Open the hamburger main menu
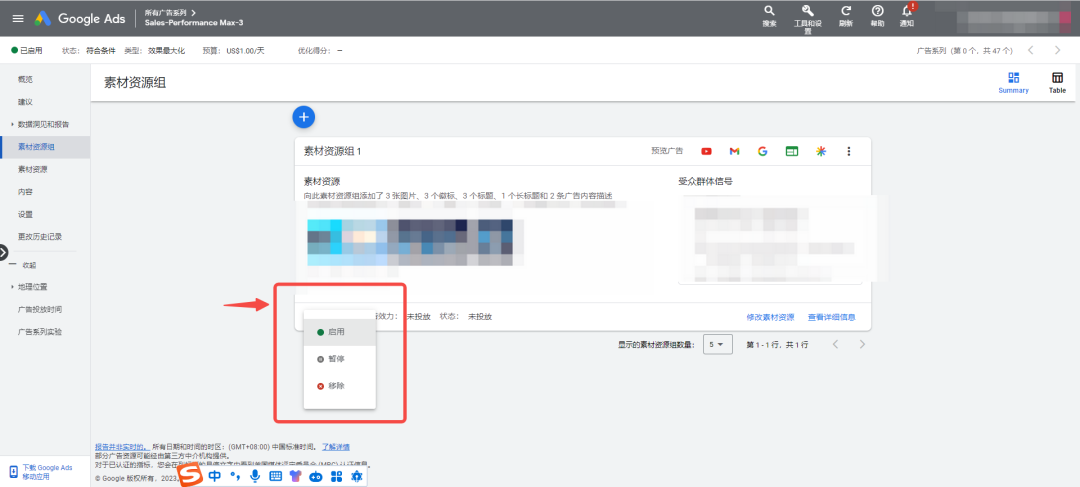This screenshot has height=487, width=1080. (x=18, y=19)
